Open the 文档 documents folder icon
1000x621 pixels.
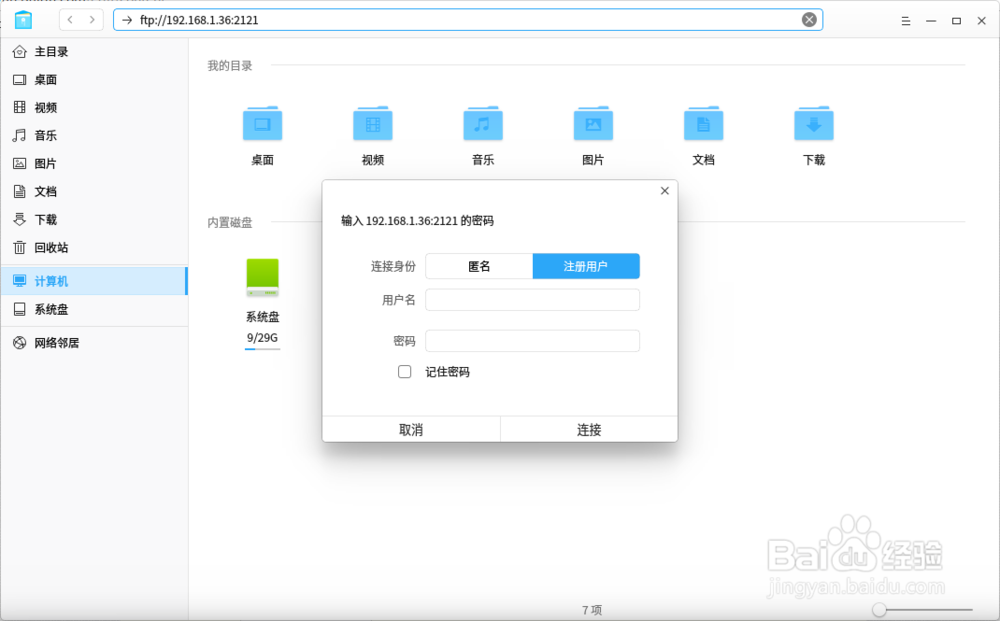pos(703,123)
